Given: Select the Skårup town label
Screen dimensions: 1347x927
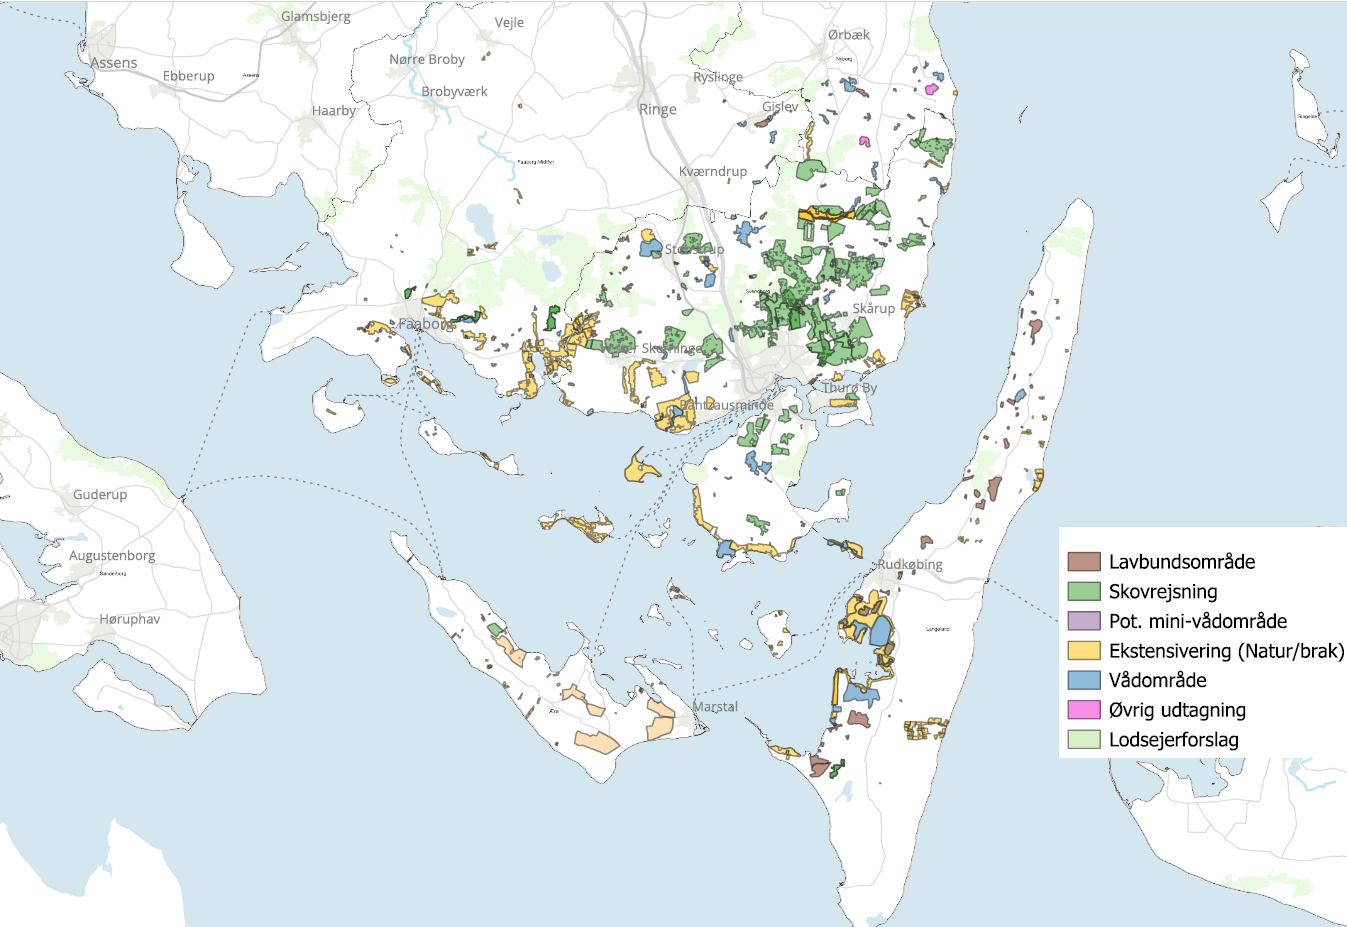Looking at the screenshot, I should (873, 309).
